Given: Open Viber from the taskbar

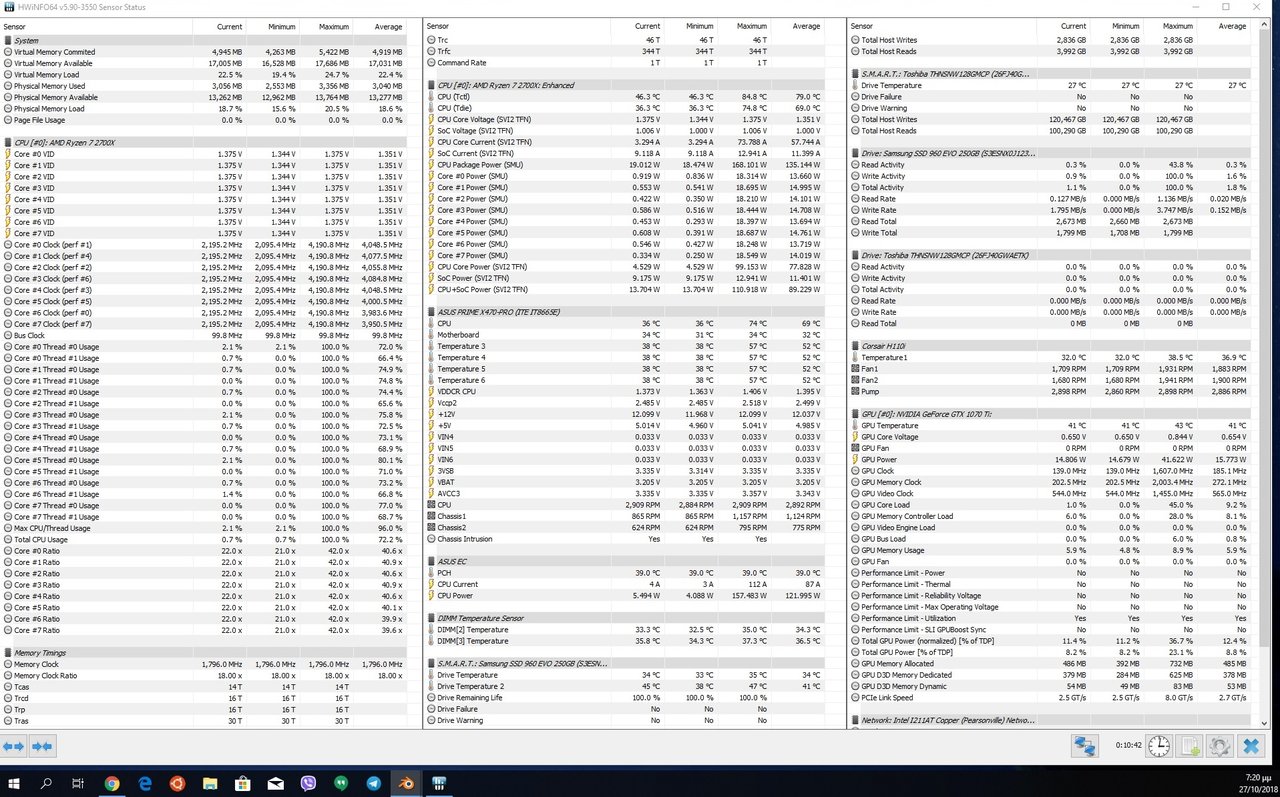Looking at the screenshot, I should (308, 783).
